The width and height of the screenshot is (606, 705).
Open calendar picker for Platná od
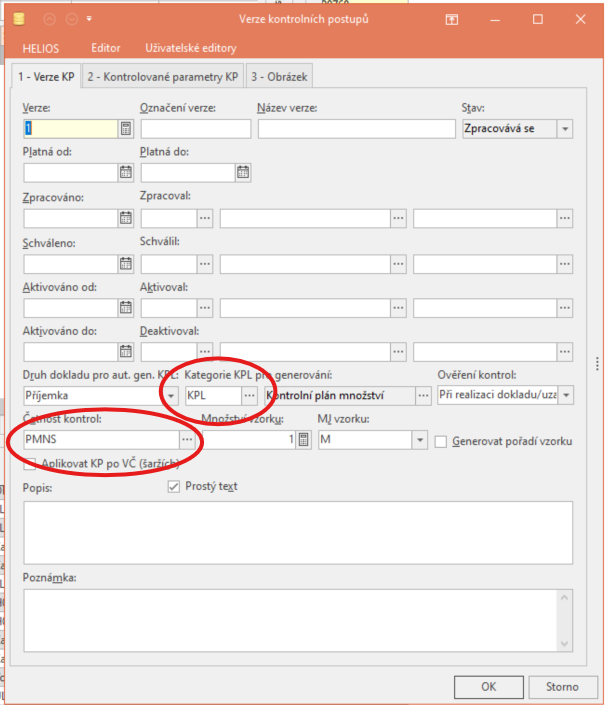125,172
